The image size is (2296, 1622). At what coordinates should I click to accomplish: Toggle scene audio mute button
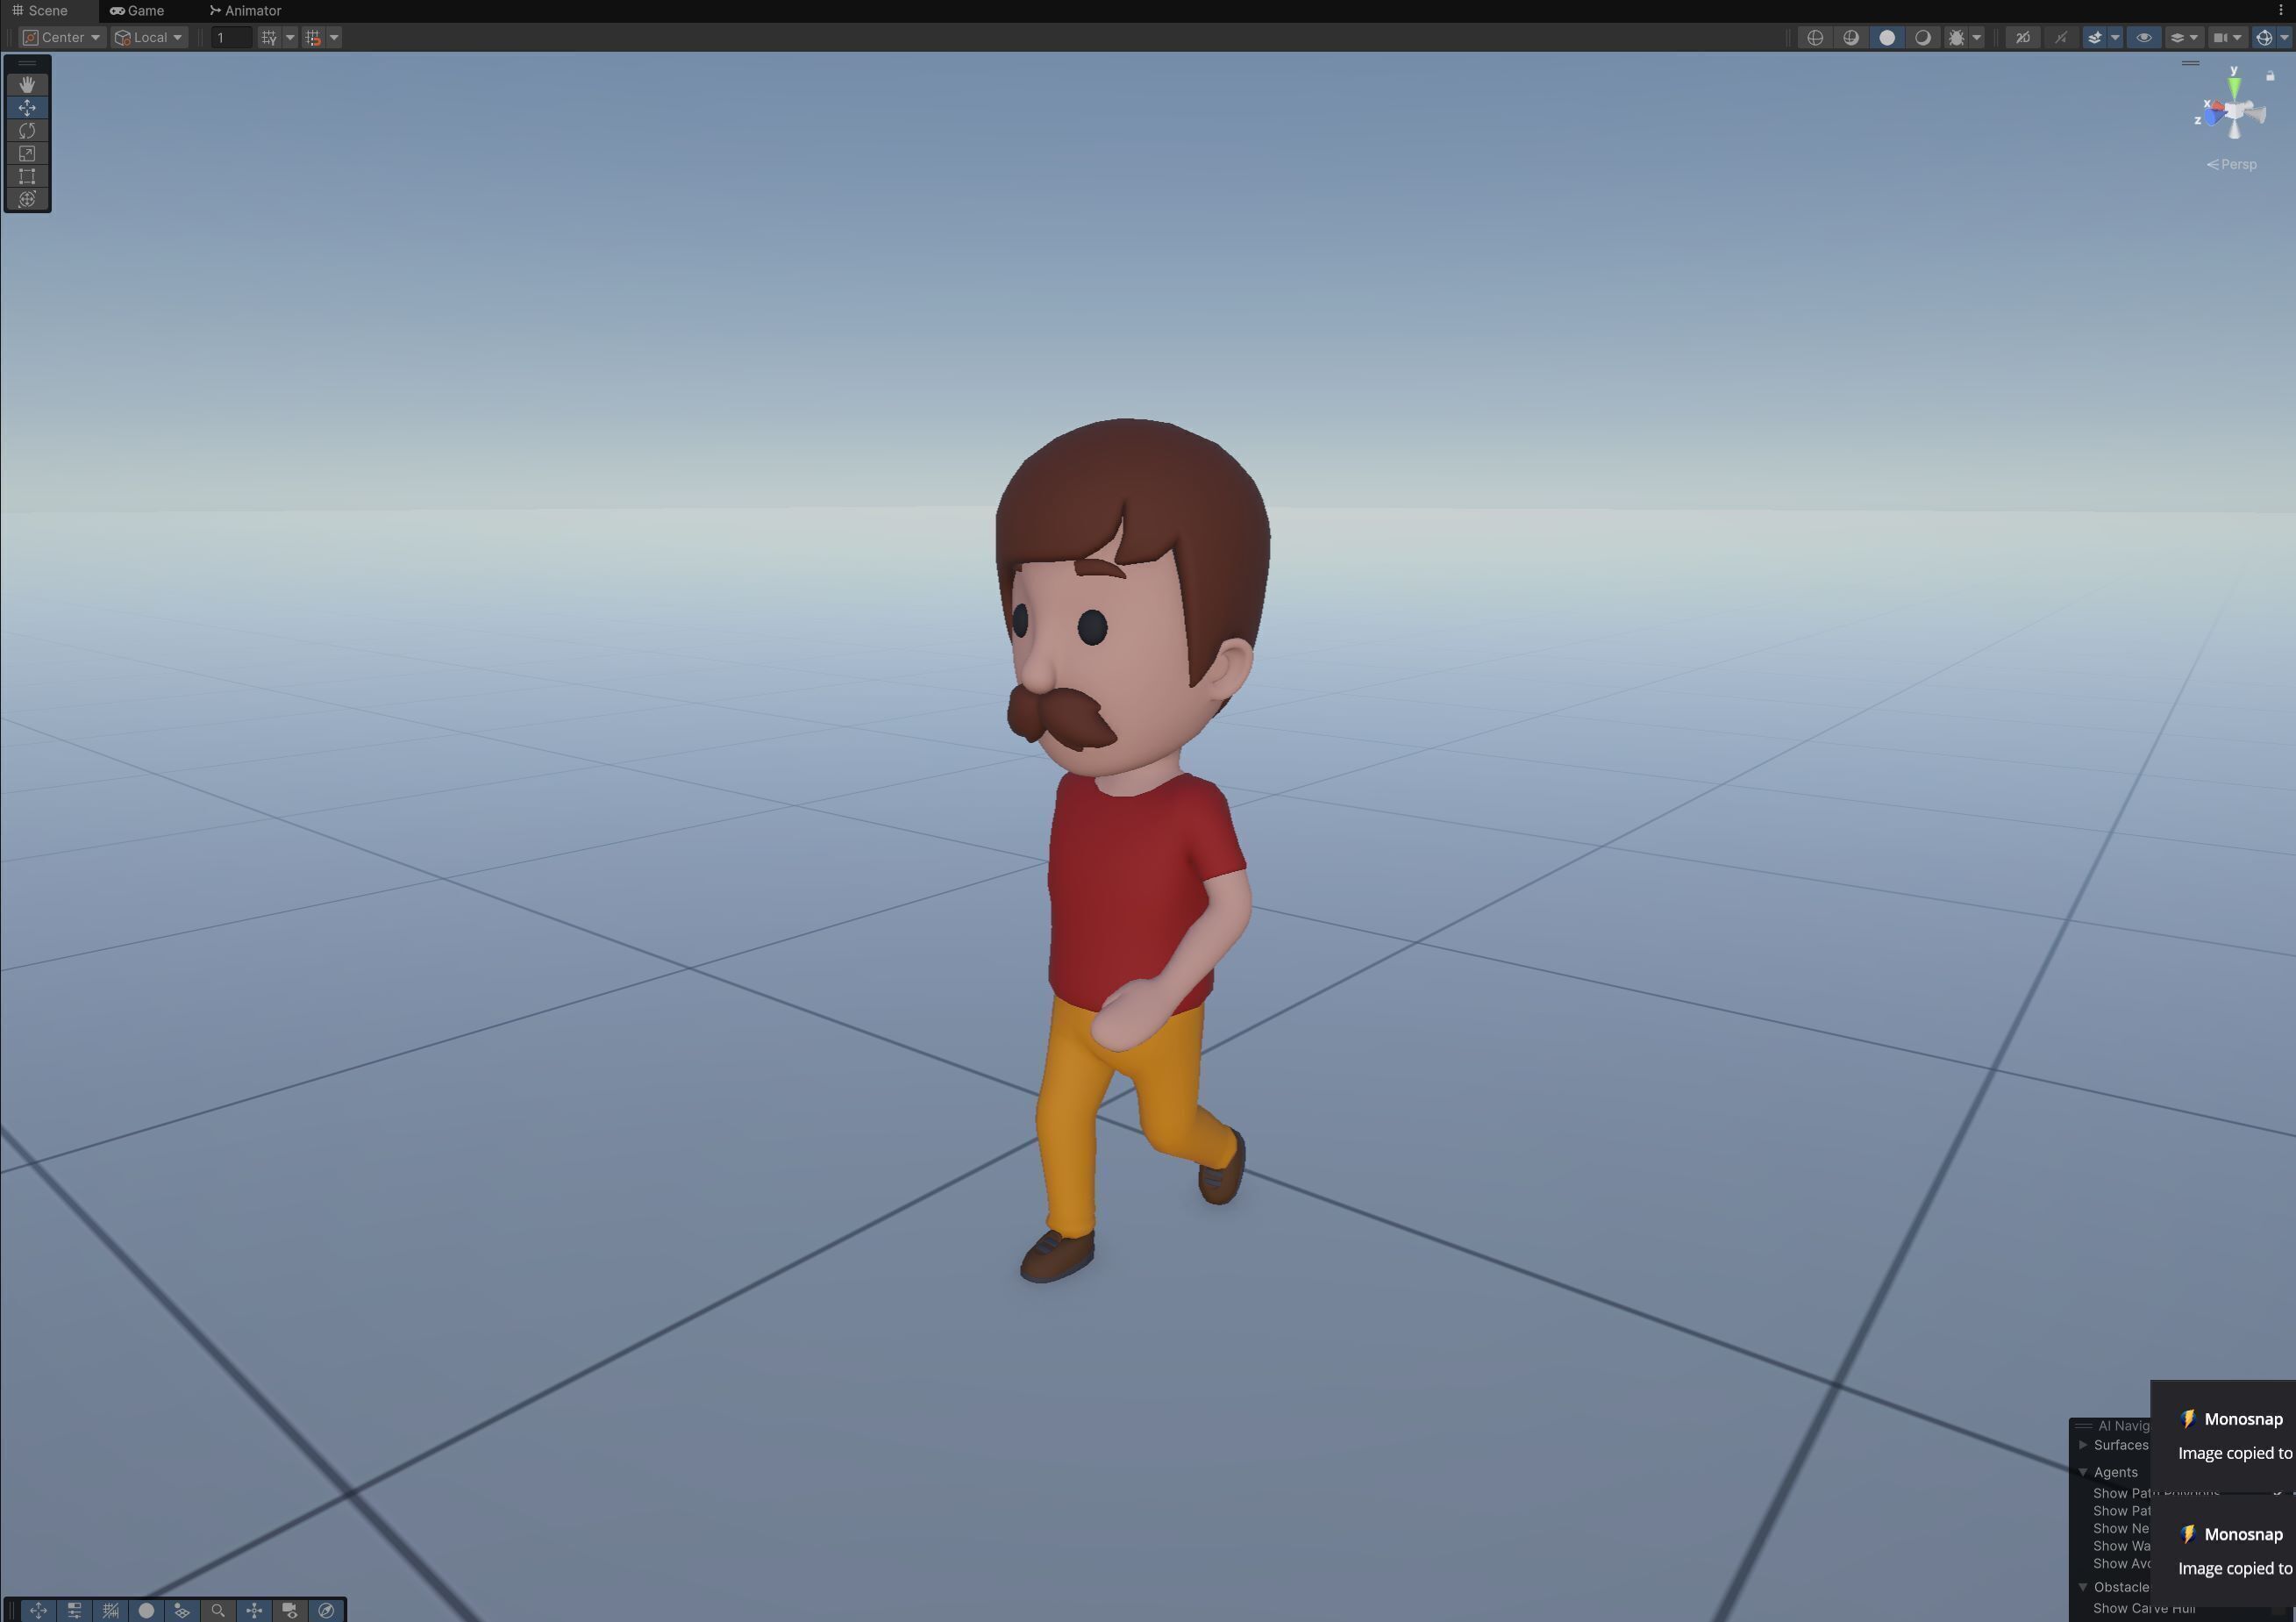pos(2060,38)
